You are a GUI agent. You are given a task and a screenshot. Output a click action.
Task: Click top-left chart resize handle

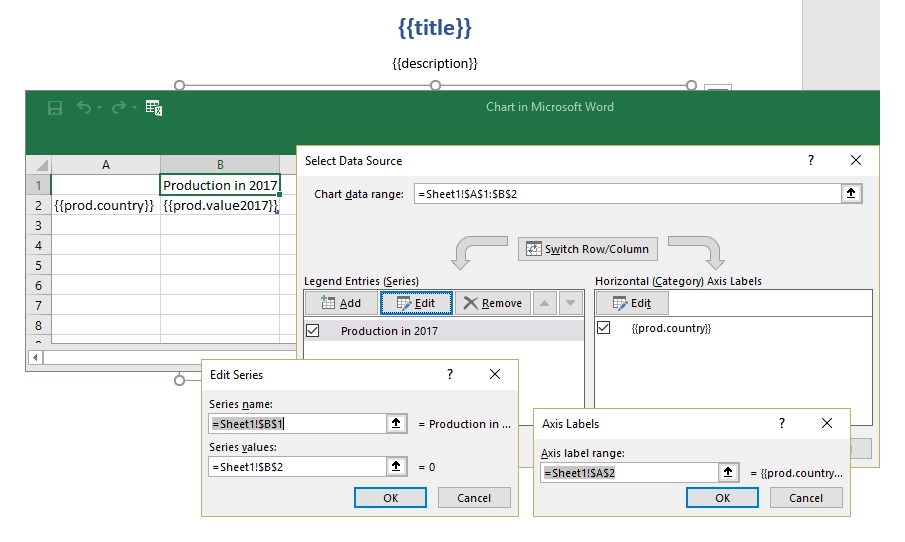(179, 85)
